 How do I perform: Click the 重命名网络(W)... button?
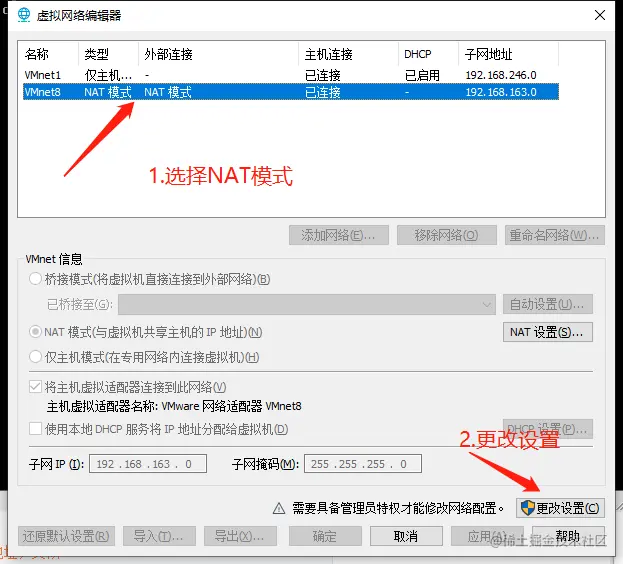point(555,235)
